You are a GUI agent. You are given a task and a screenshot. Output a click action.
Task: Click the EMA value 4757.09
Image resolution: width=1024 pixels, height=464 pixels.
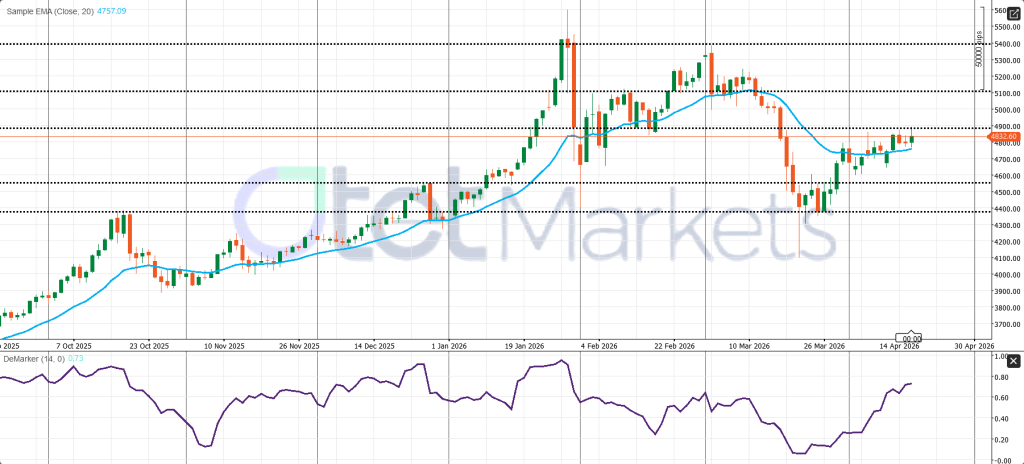coord(109,9)
